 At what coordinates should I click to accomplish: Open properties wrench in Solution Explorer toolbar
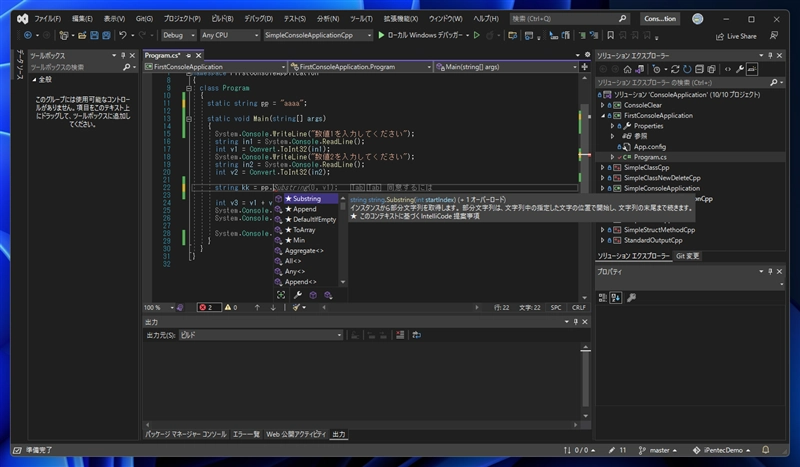[x=741, y=69]
